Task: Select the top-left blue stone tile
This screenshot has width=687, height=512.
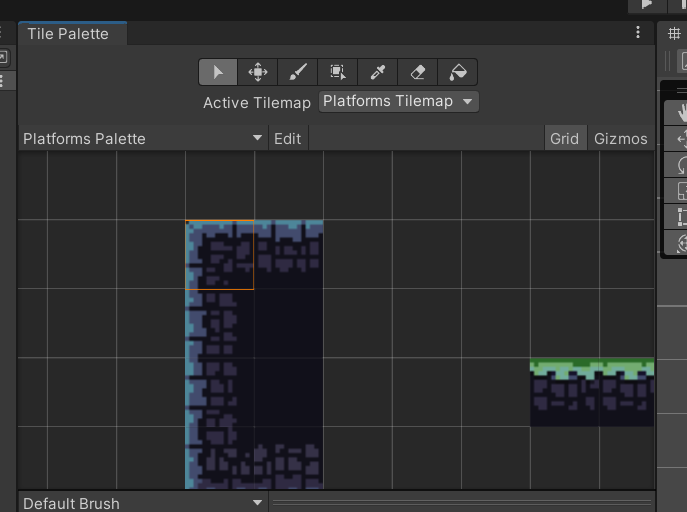Action: click(x=220, y=254)
